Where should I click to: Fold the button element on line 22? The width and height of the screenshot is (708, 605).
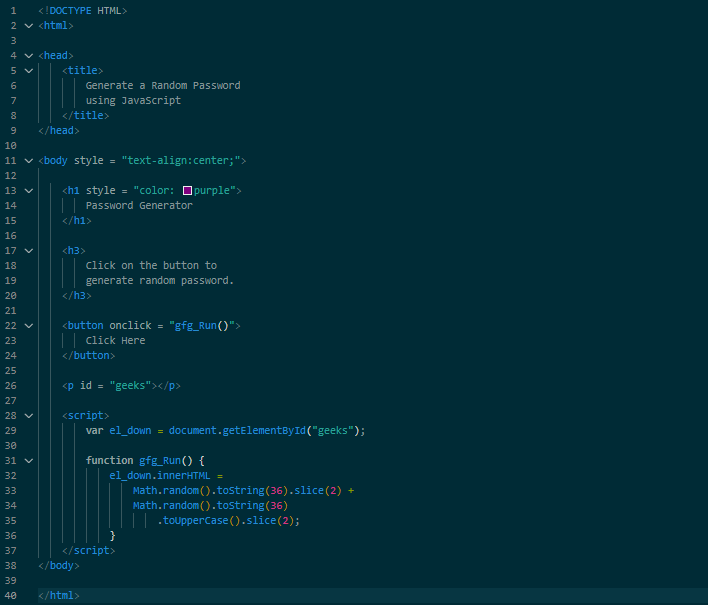(29, 326)
